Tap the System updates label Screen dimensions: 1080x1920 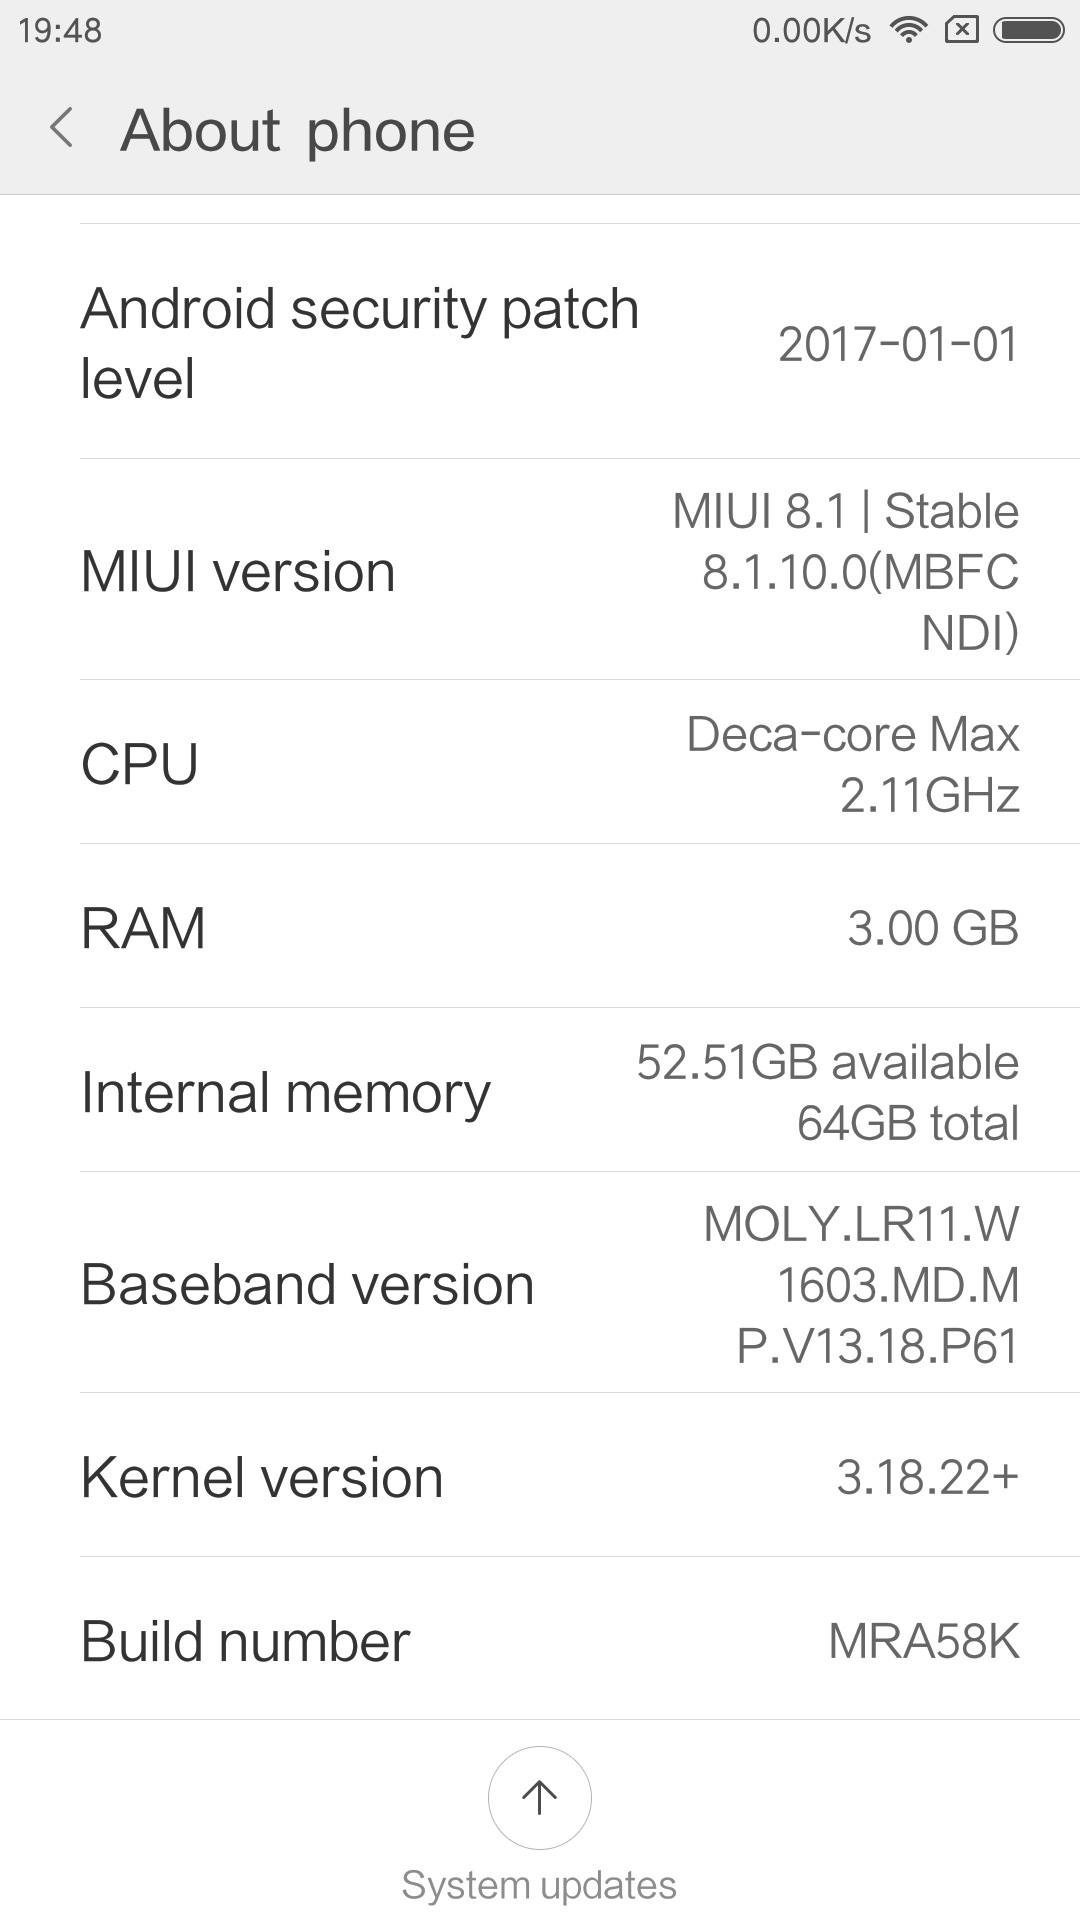pyautogui.click(x=539, y=1885)
